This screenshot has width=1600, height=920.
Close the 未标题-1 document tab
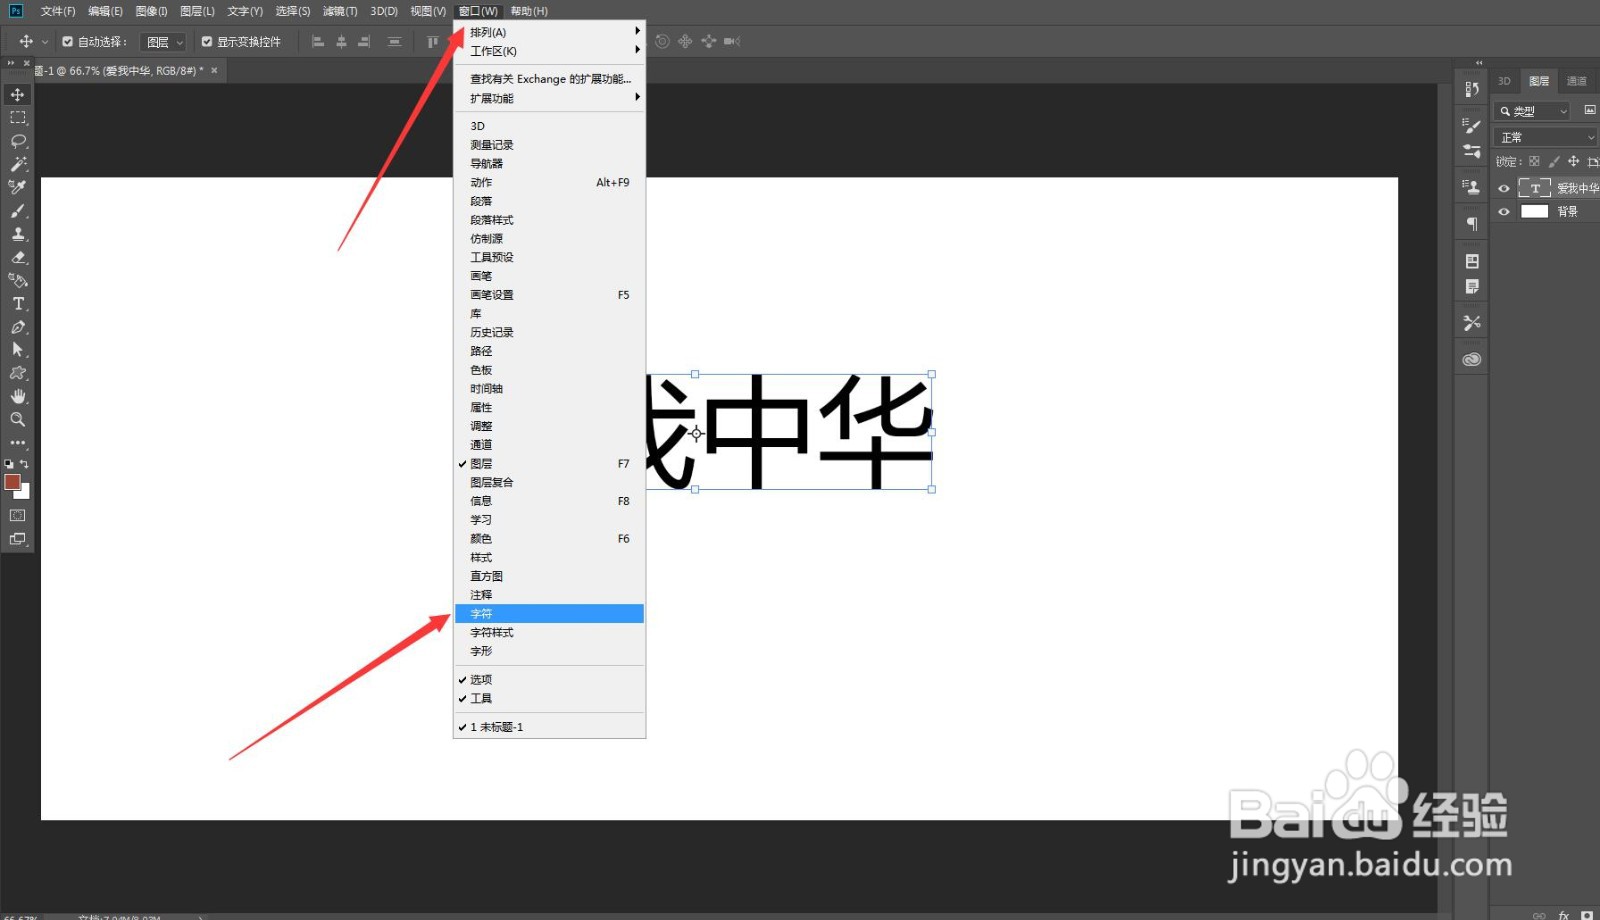(x=214, y=71)
